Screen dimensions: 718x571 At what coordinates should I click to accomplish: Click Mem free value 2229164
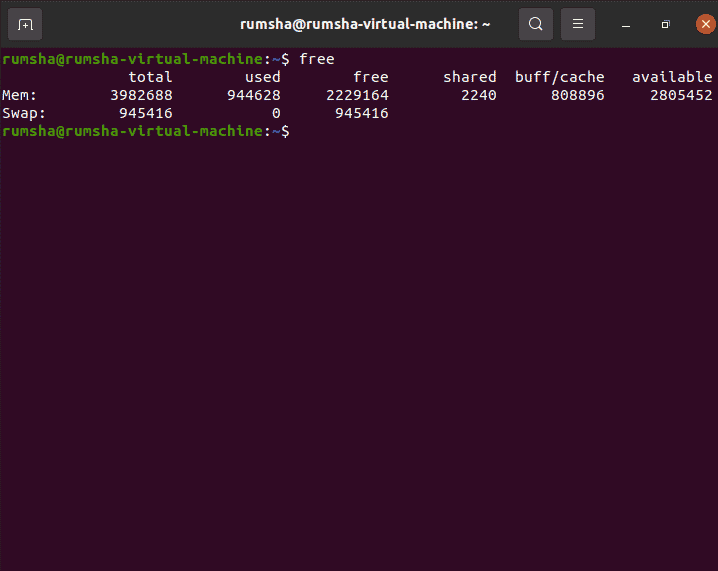[x=357, y=95]
